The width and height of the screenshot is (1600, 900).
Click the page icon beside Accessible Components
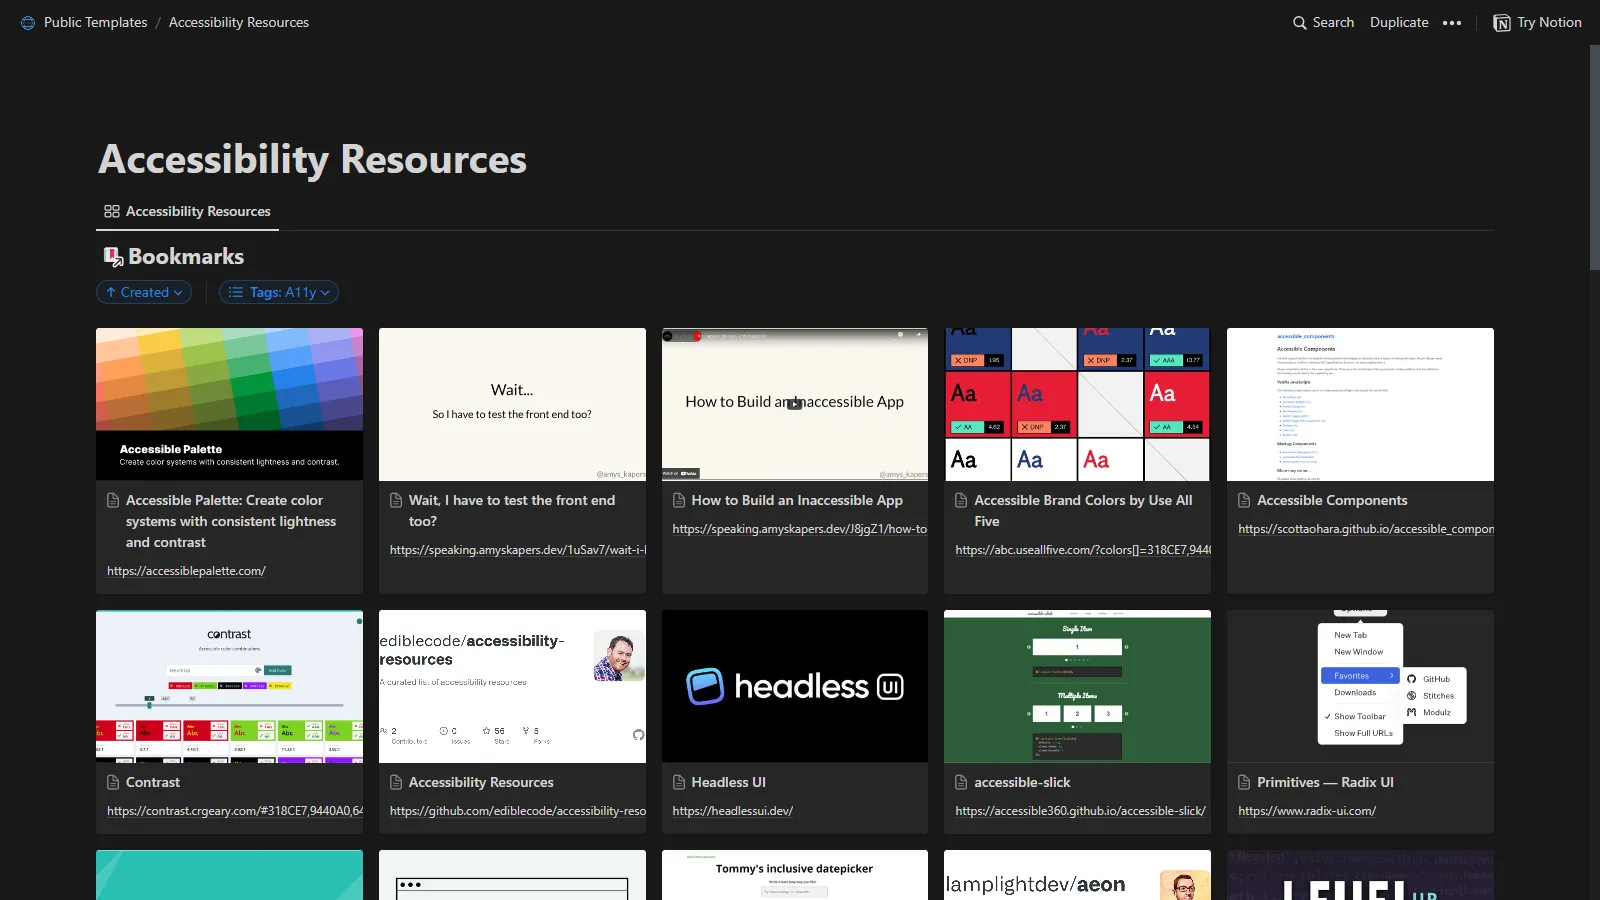(x=1244, y=500)
